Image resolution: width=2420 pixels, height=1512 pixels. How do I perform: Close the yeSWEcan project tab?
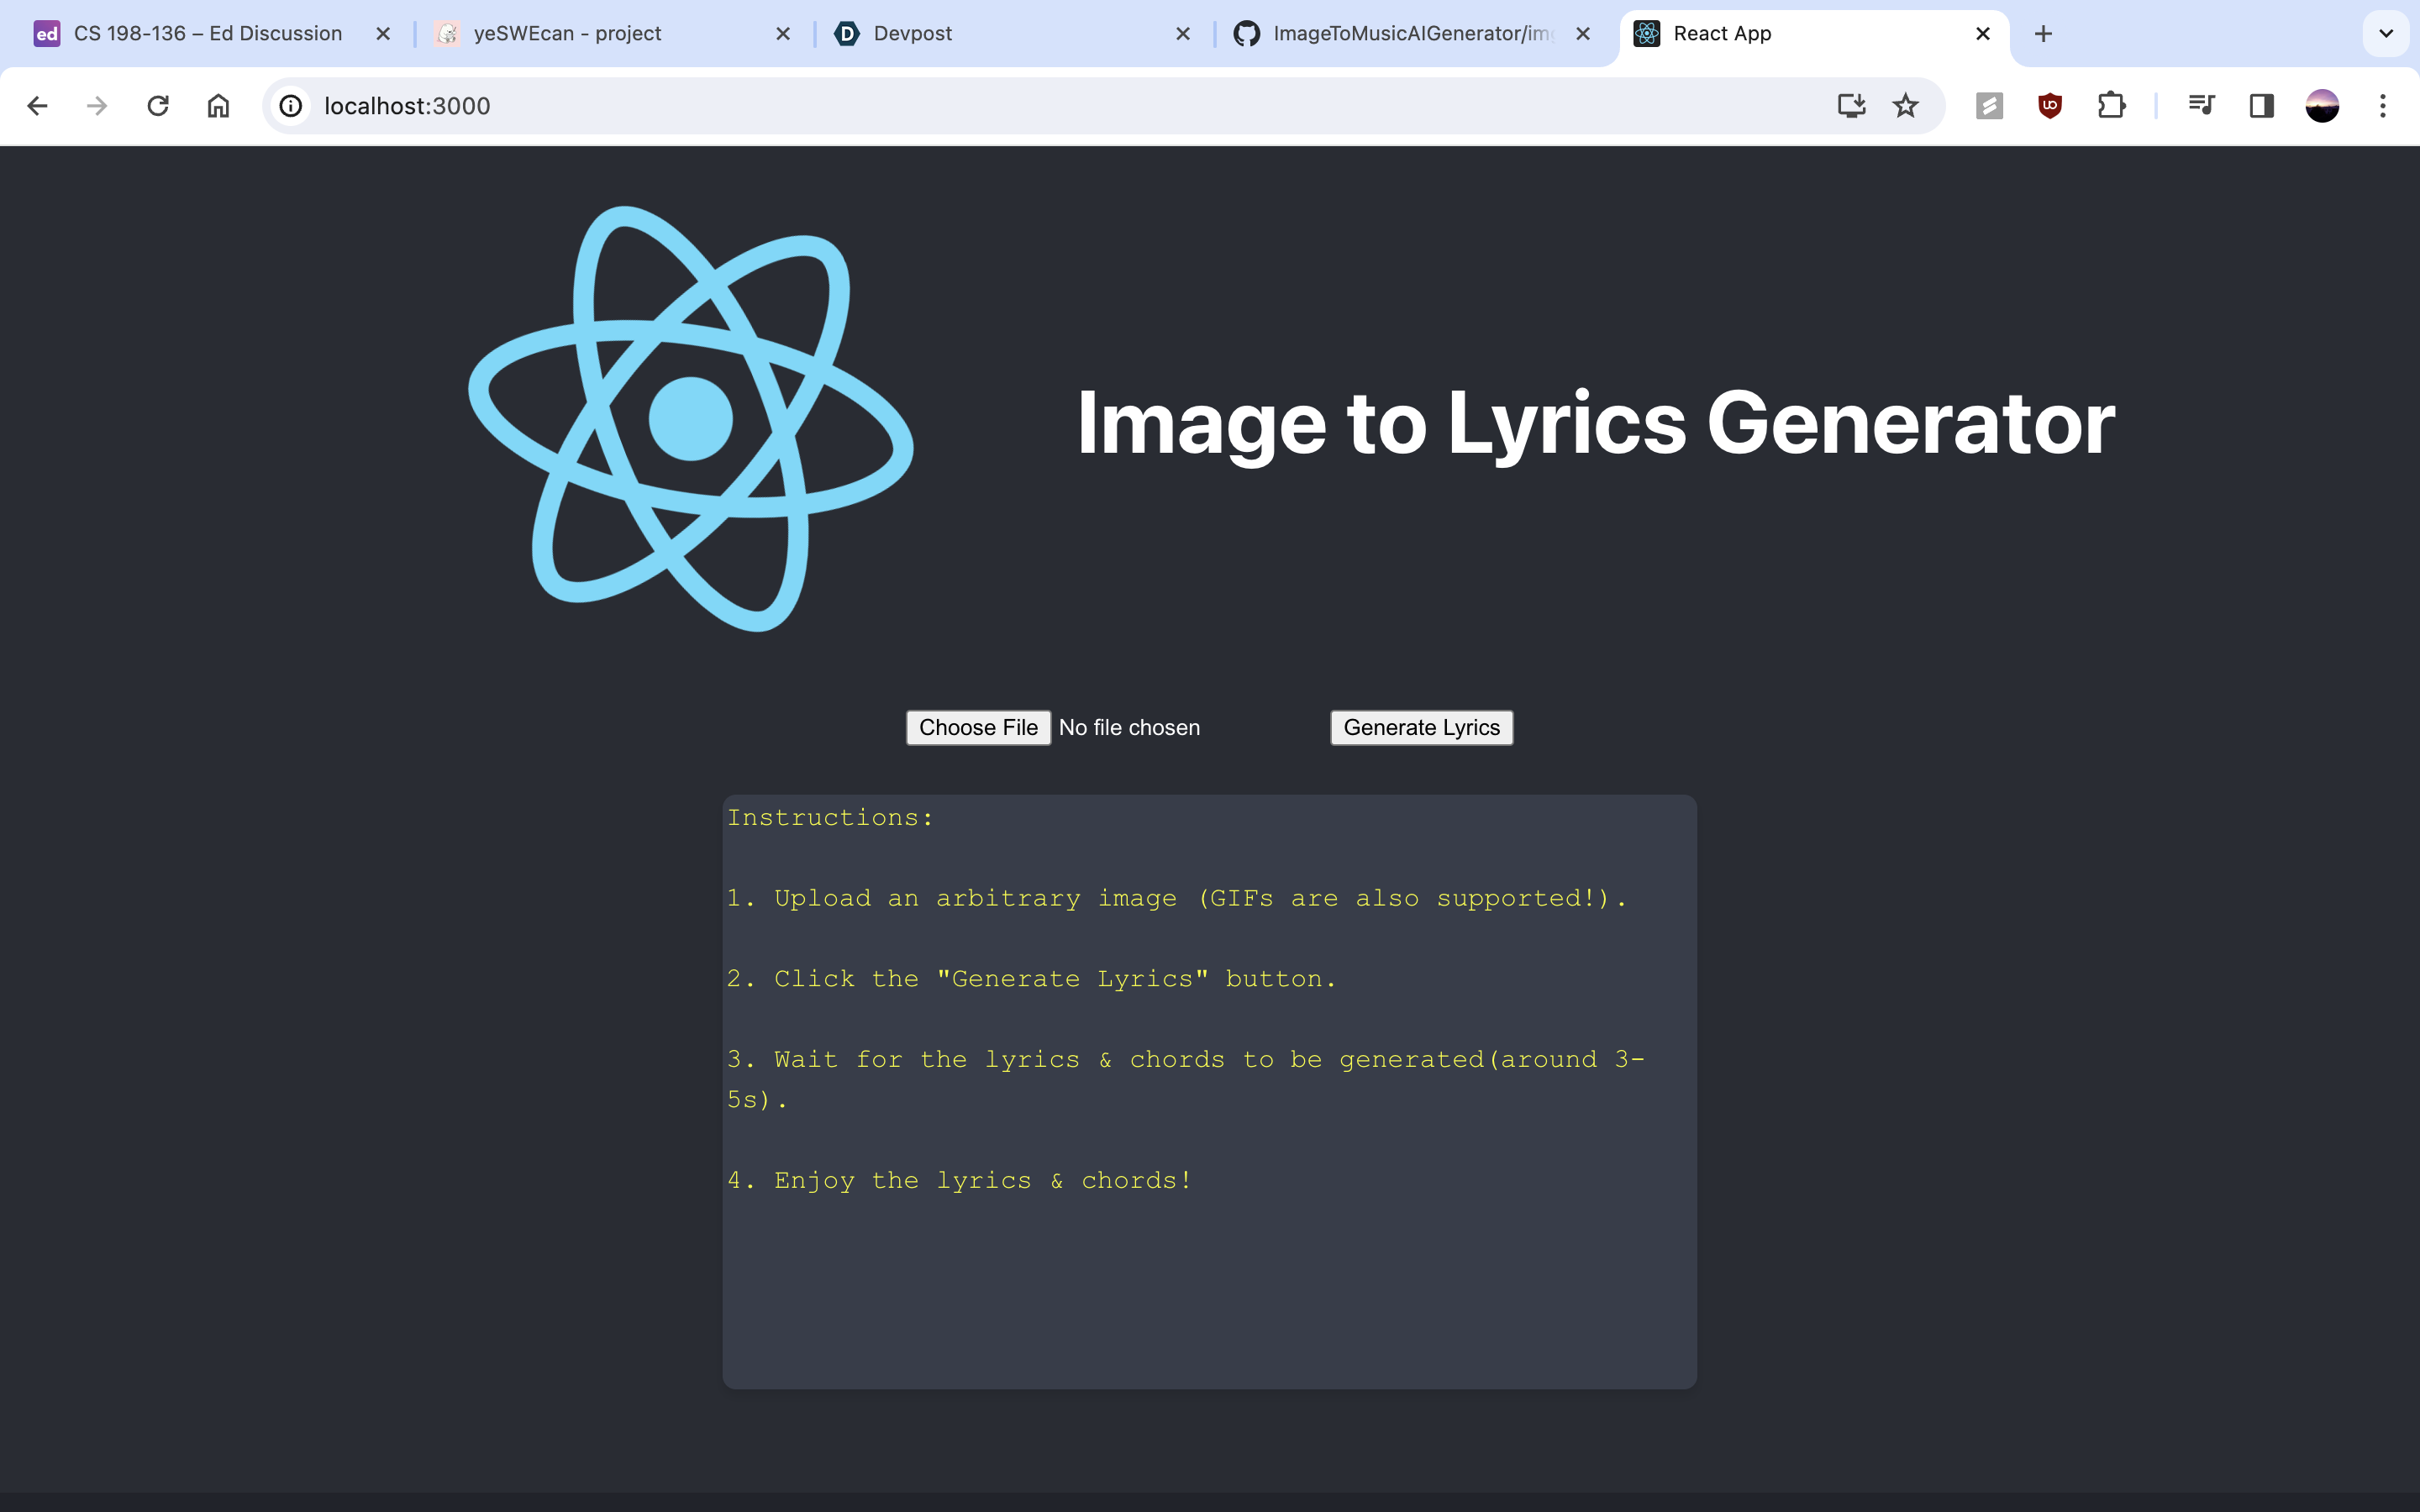click(783, 34)
